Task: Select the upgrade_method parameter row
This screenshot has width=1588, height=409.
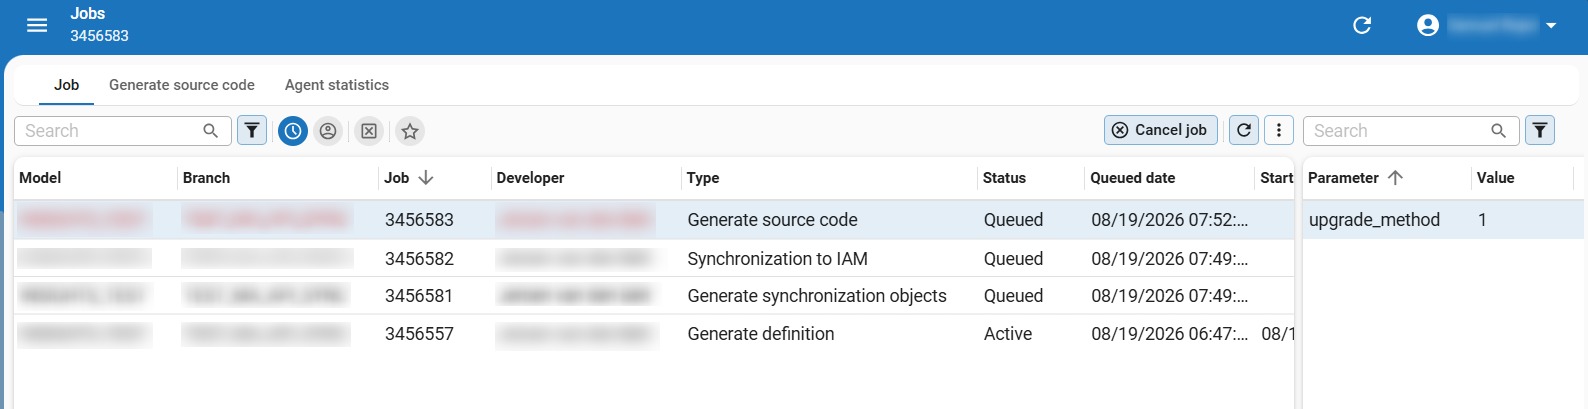Action: pos(1443,220)
